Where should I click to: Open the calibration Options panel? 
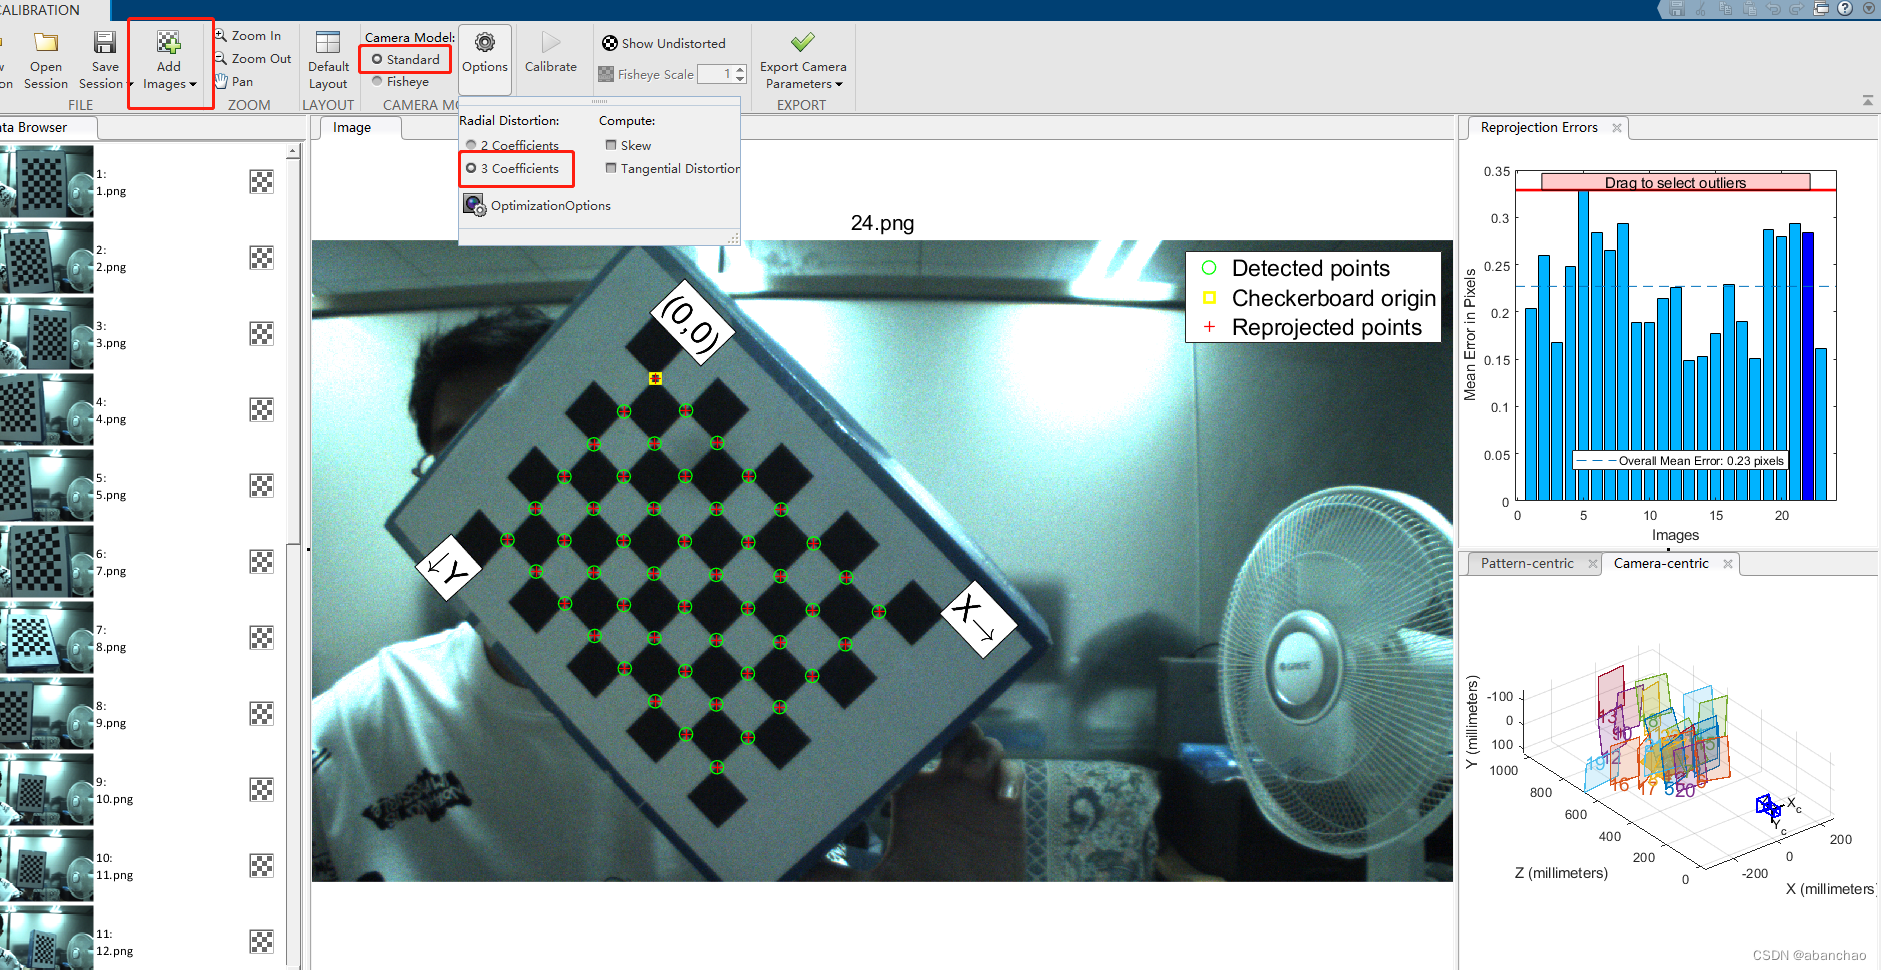tap(484, 58)
